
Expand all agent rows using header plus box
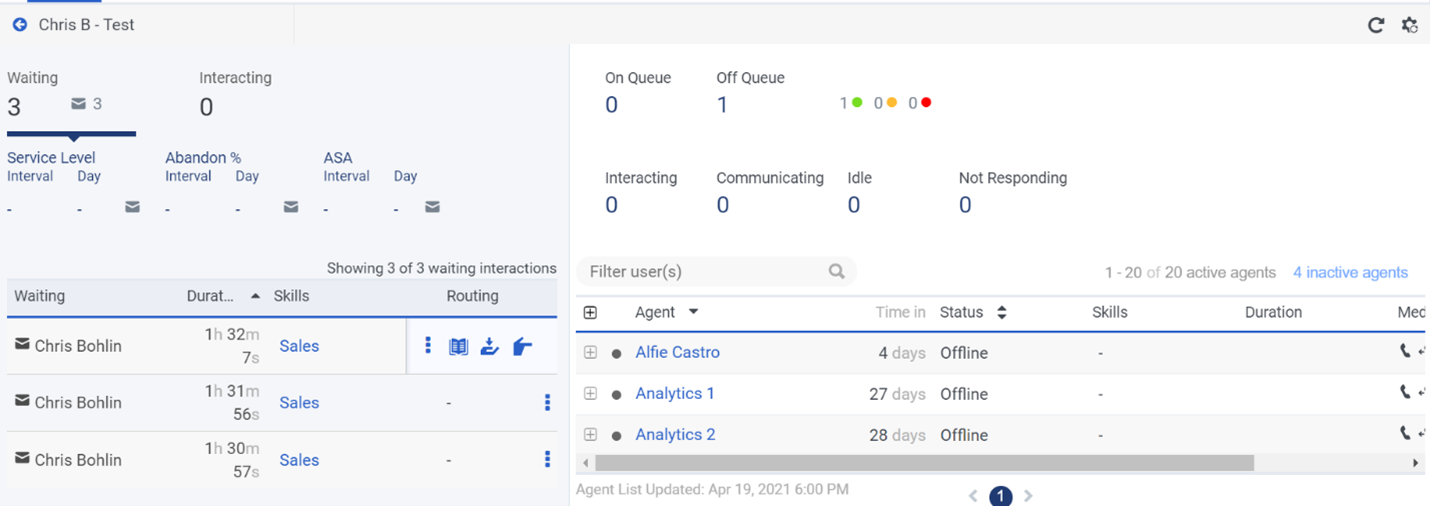coord(590,312)
